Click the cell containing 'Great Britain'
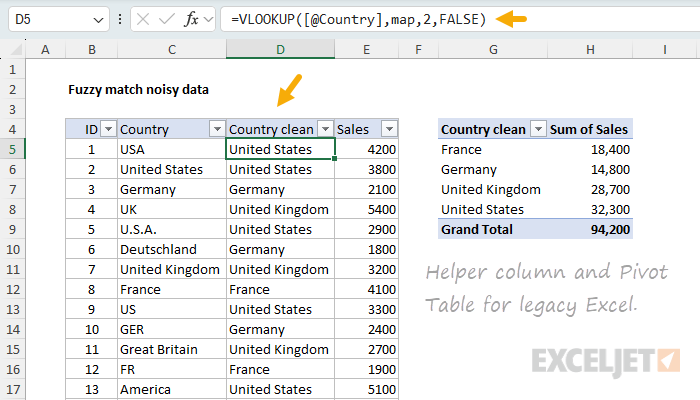The image size is (700, 400). [x=172, y=349]
